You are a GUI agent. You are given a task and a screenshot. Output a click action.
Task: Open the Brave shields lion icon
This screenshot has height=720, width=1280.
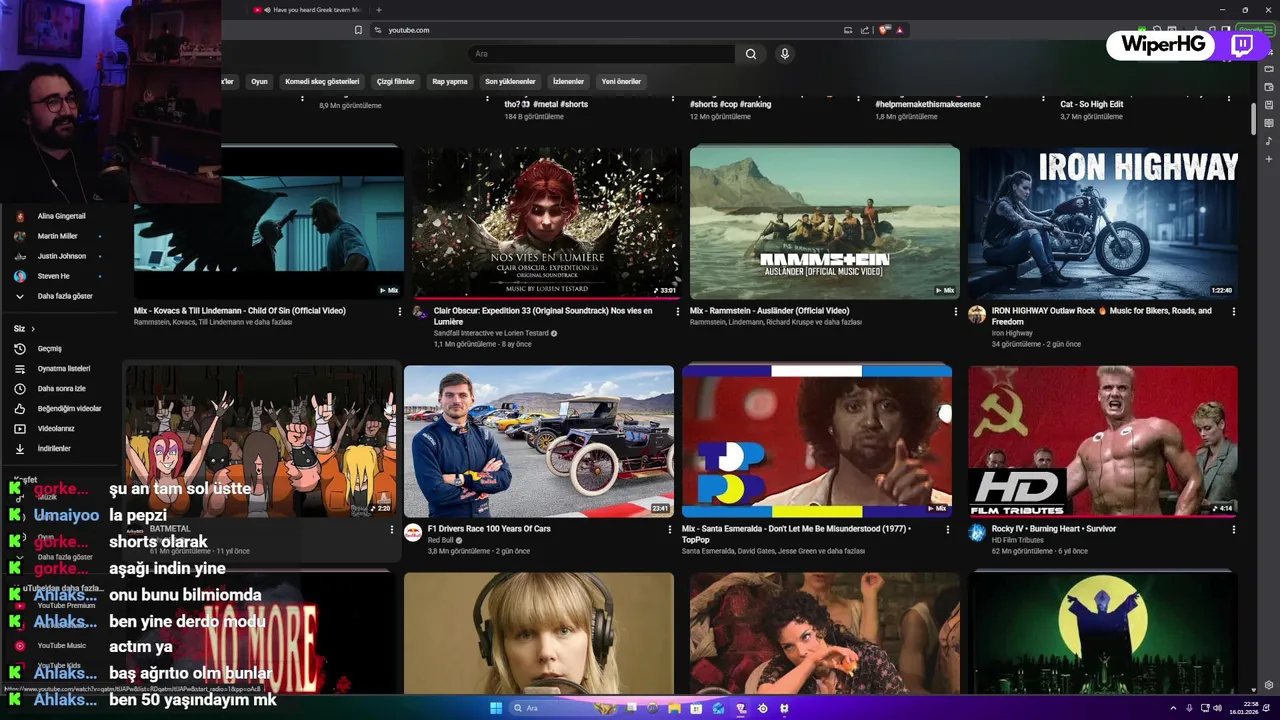[884, 30]
